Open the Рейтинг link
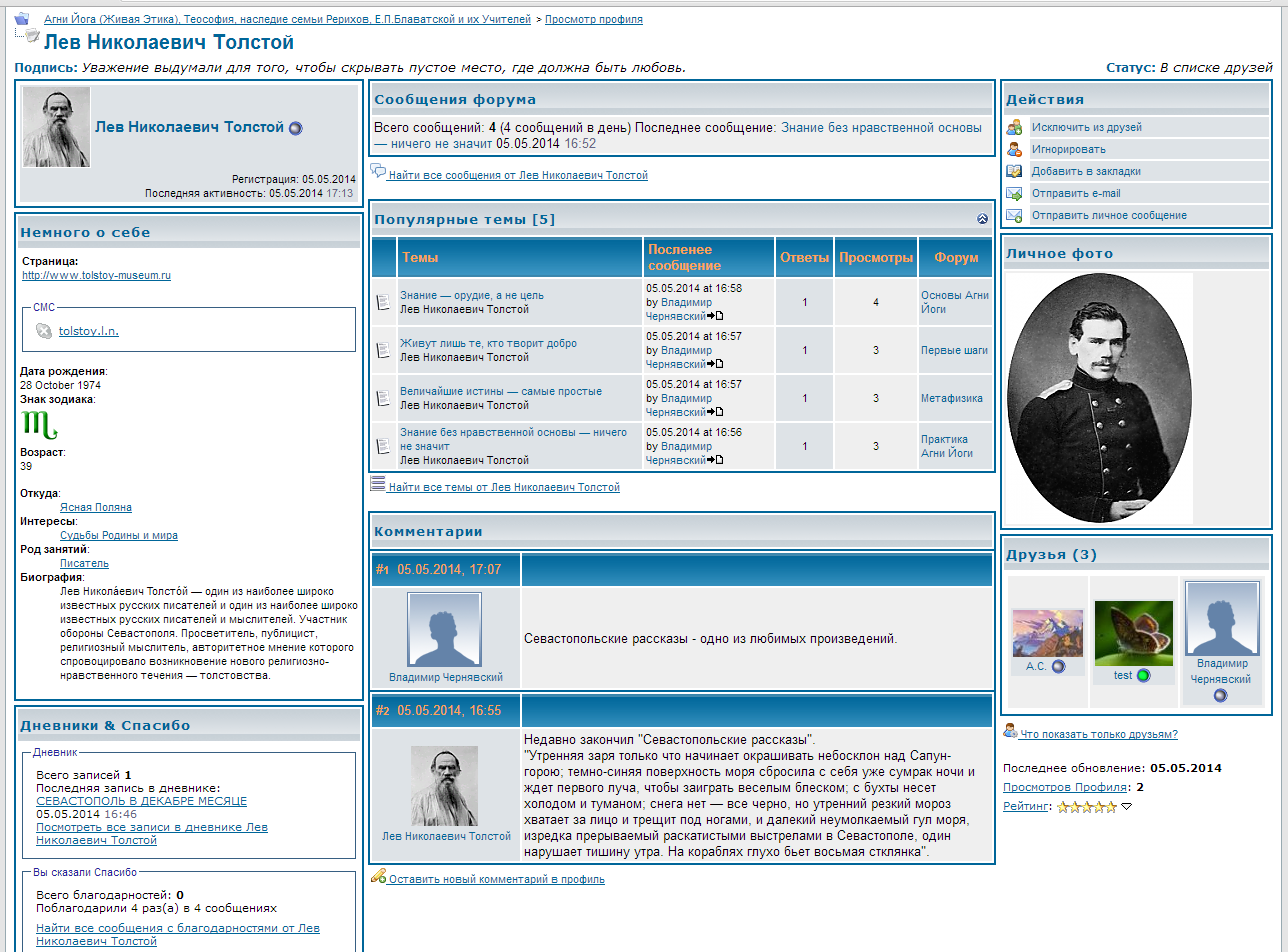Screen dimensions: 1288x952 [1025, 806]
